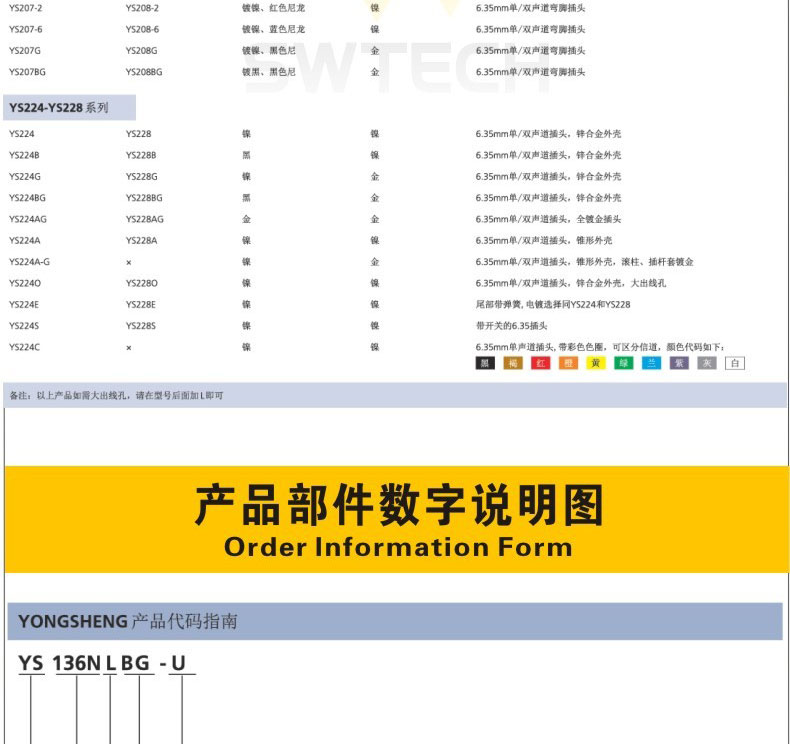Viewport: 790px width, 744px height.
Task: Click the Order Information Form banner title
Action: [398, 547]
